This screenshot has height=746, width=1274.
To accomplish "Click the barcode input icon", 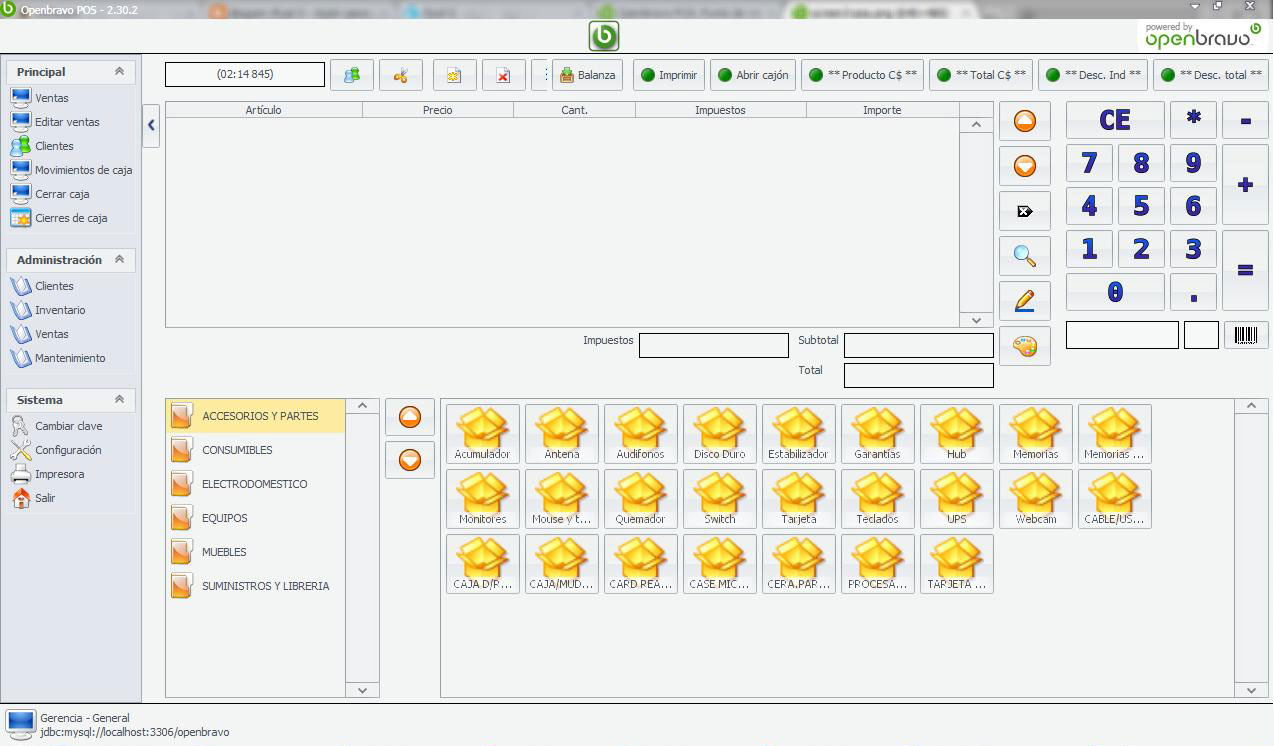I will (1247, 335).
